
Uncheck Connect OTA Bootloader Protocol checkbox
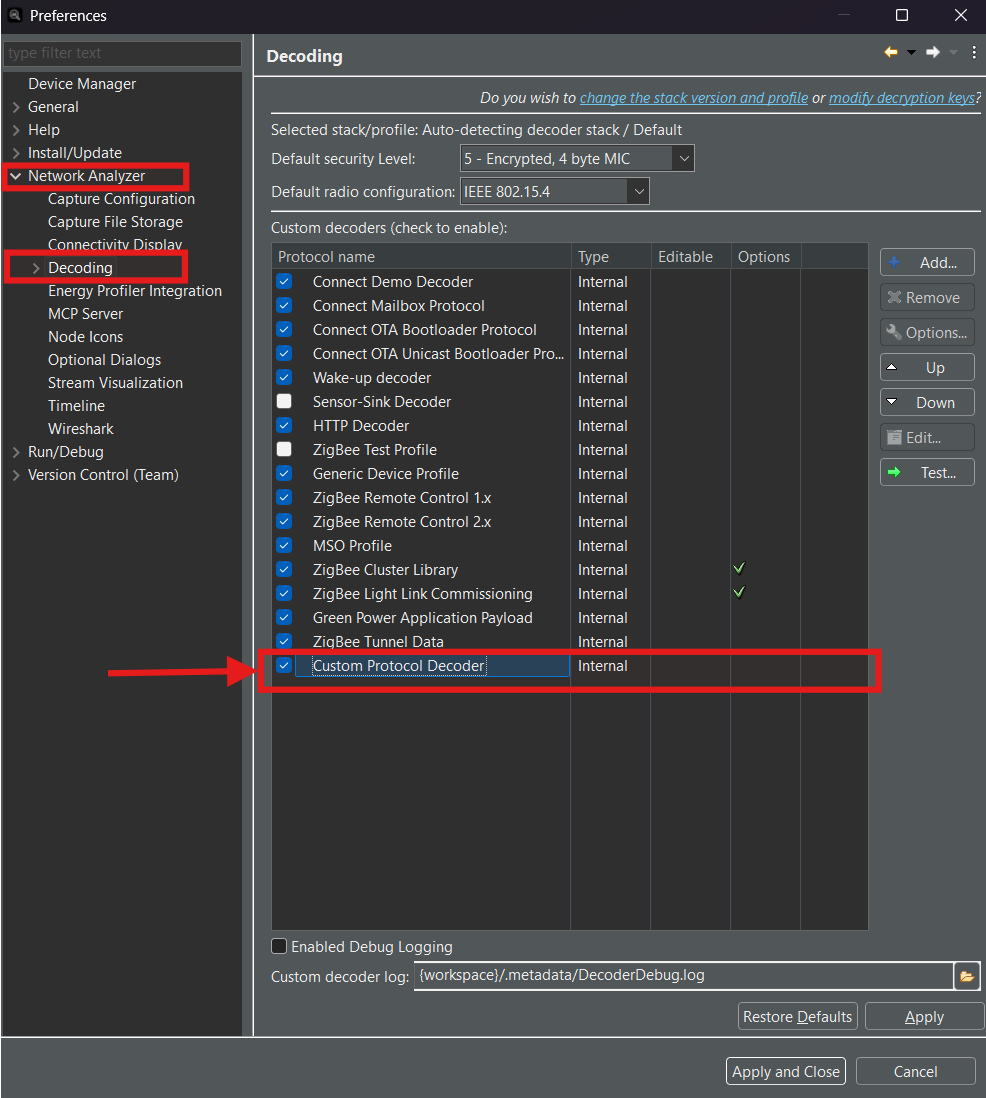tap(284, 329)
